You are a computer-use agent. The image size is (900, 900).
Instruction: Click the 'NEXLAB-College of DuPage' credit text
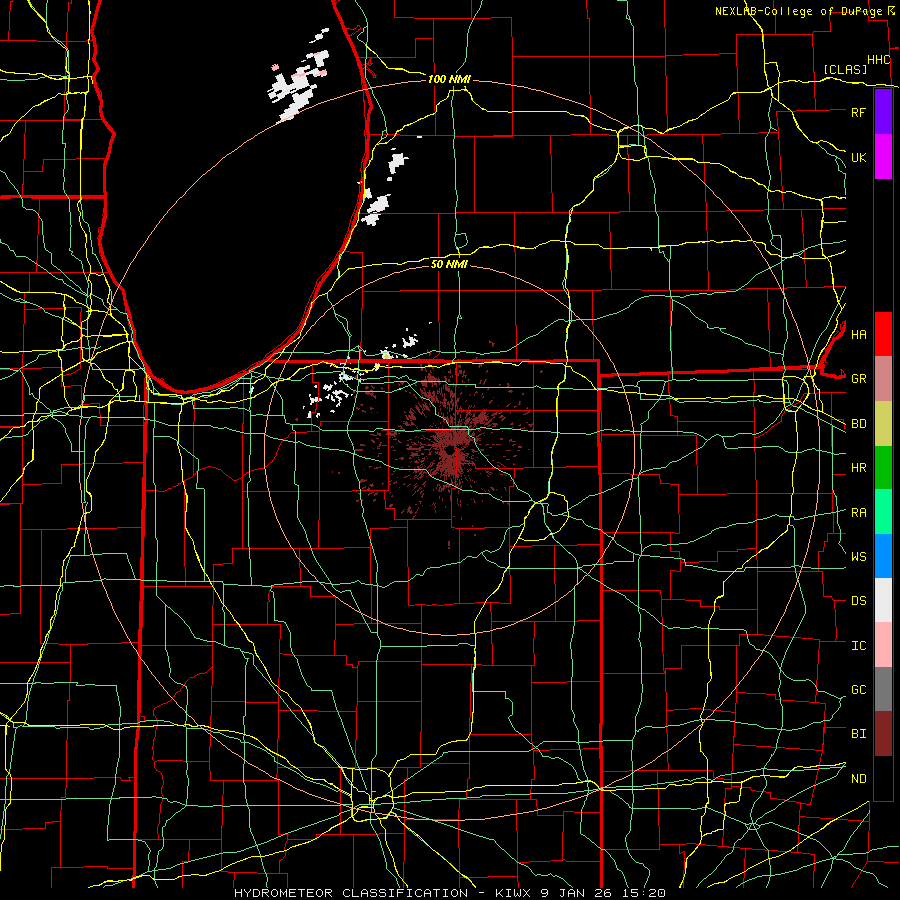coord(798,11)
